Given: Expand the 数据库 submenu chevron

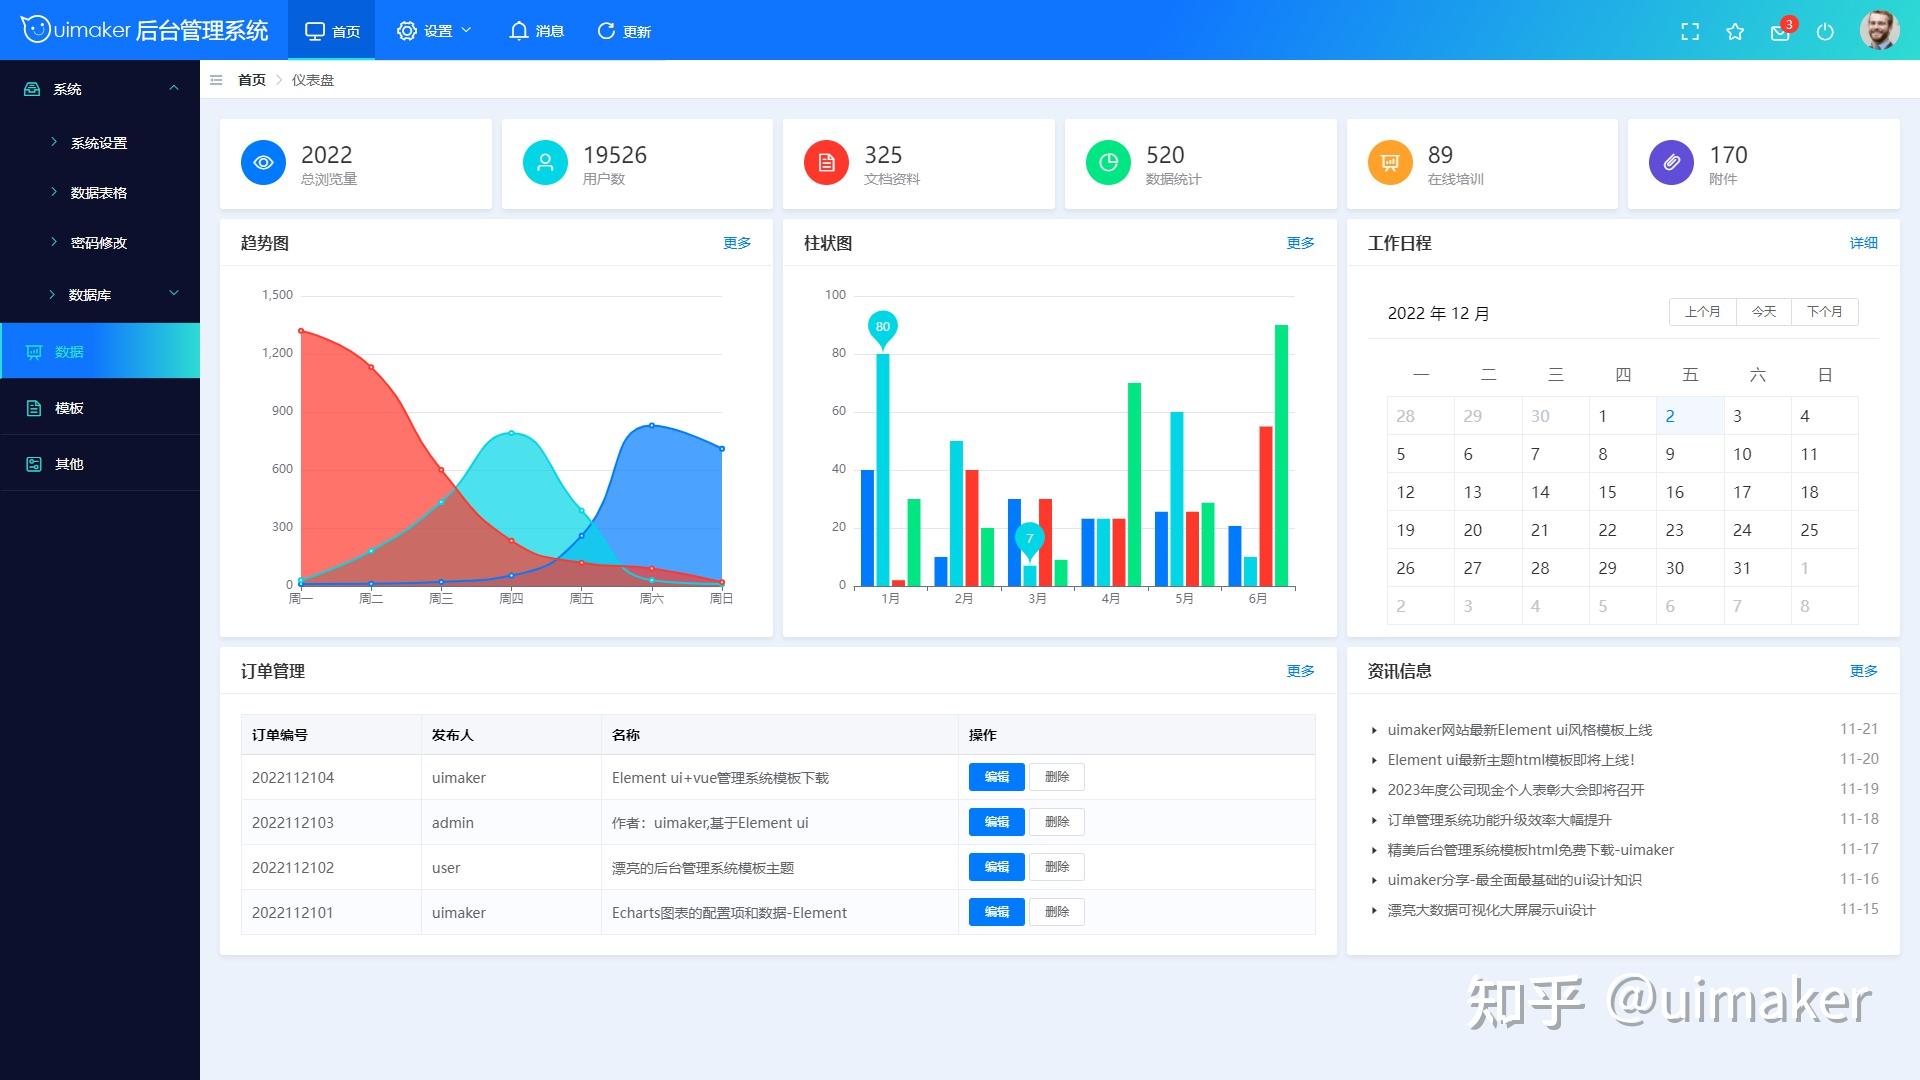Looking at the screenshot, I should coord(174,293).
